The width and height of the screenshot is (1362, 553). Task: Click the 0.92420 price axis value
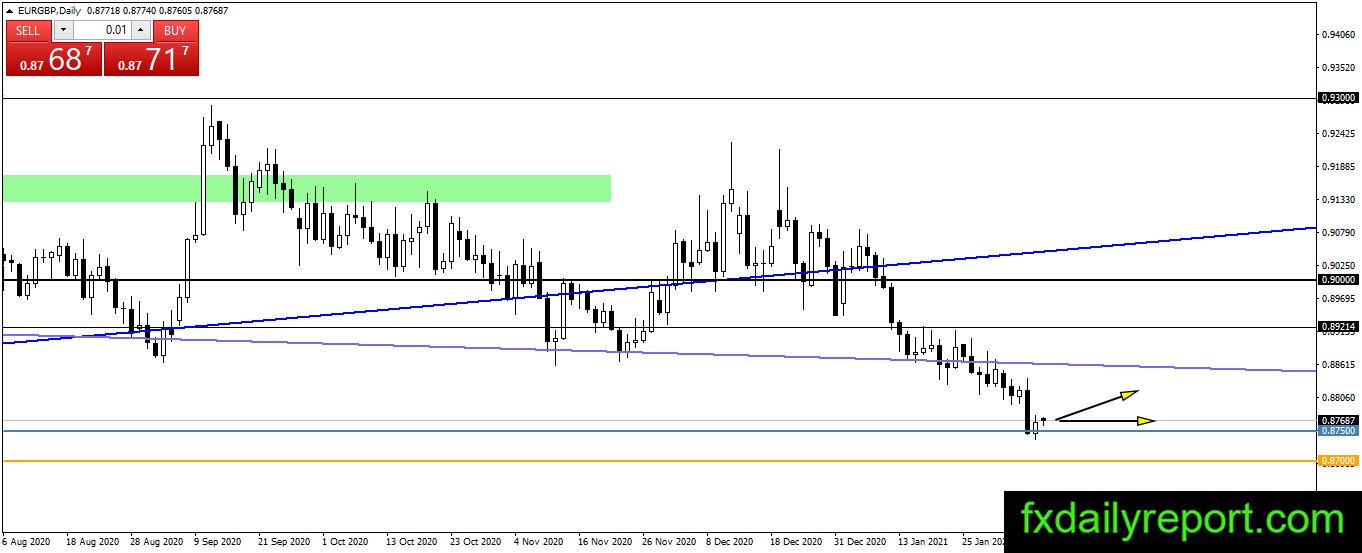click(1338, 134)
